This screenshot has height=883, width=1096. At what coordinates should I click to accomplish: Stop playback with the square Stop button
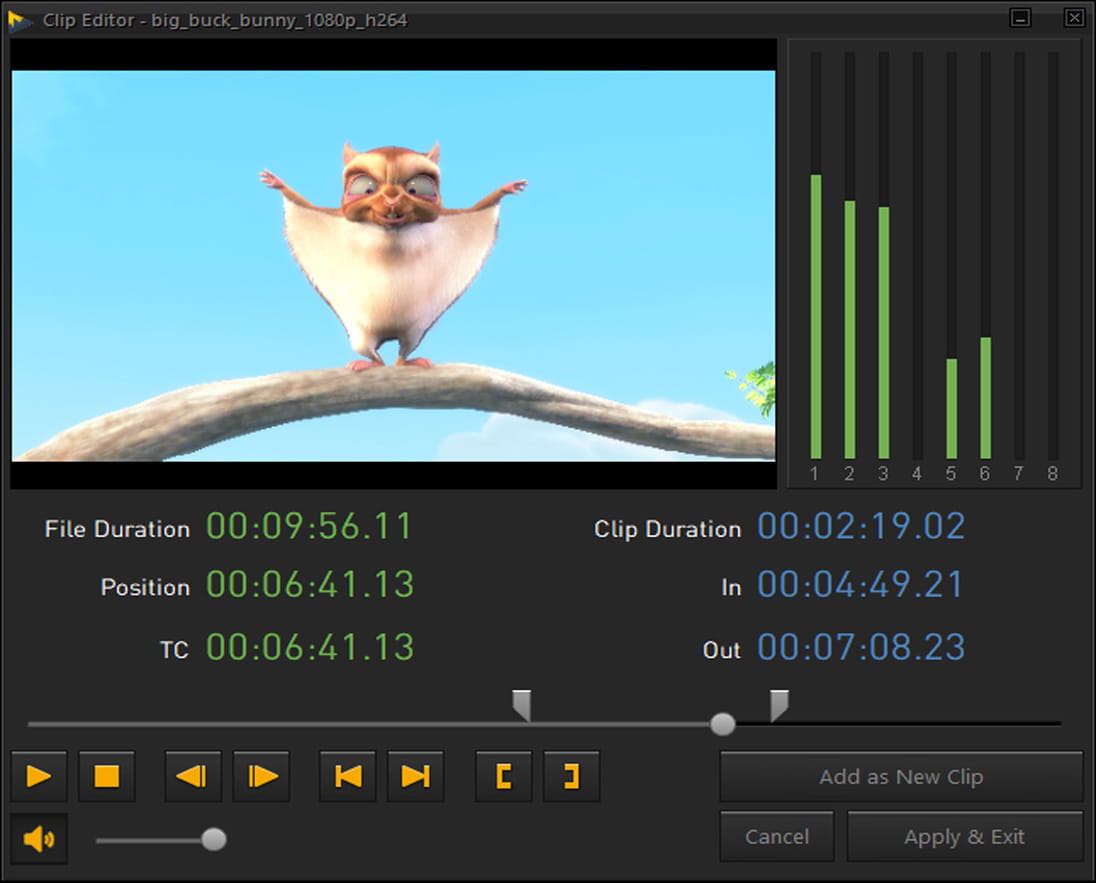point(107,776)
